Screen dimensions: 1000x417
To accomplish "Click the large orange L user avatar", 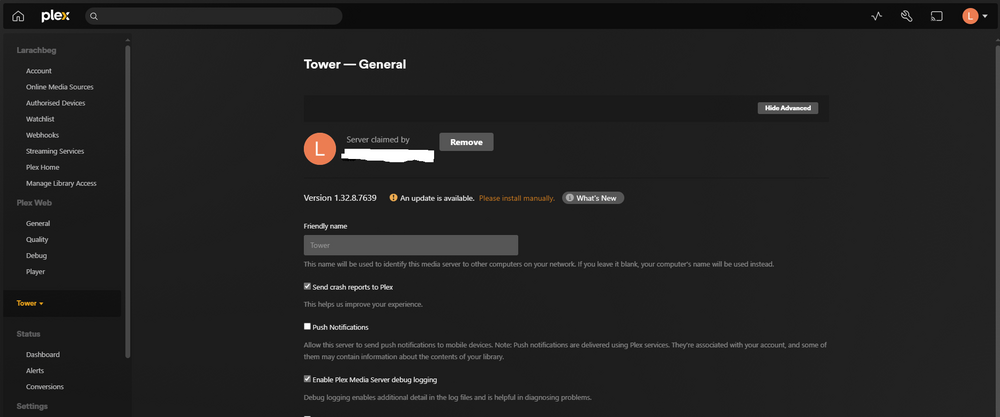I will [x=320, y=149].
